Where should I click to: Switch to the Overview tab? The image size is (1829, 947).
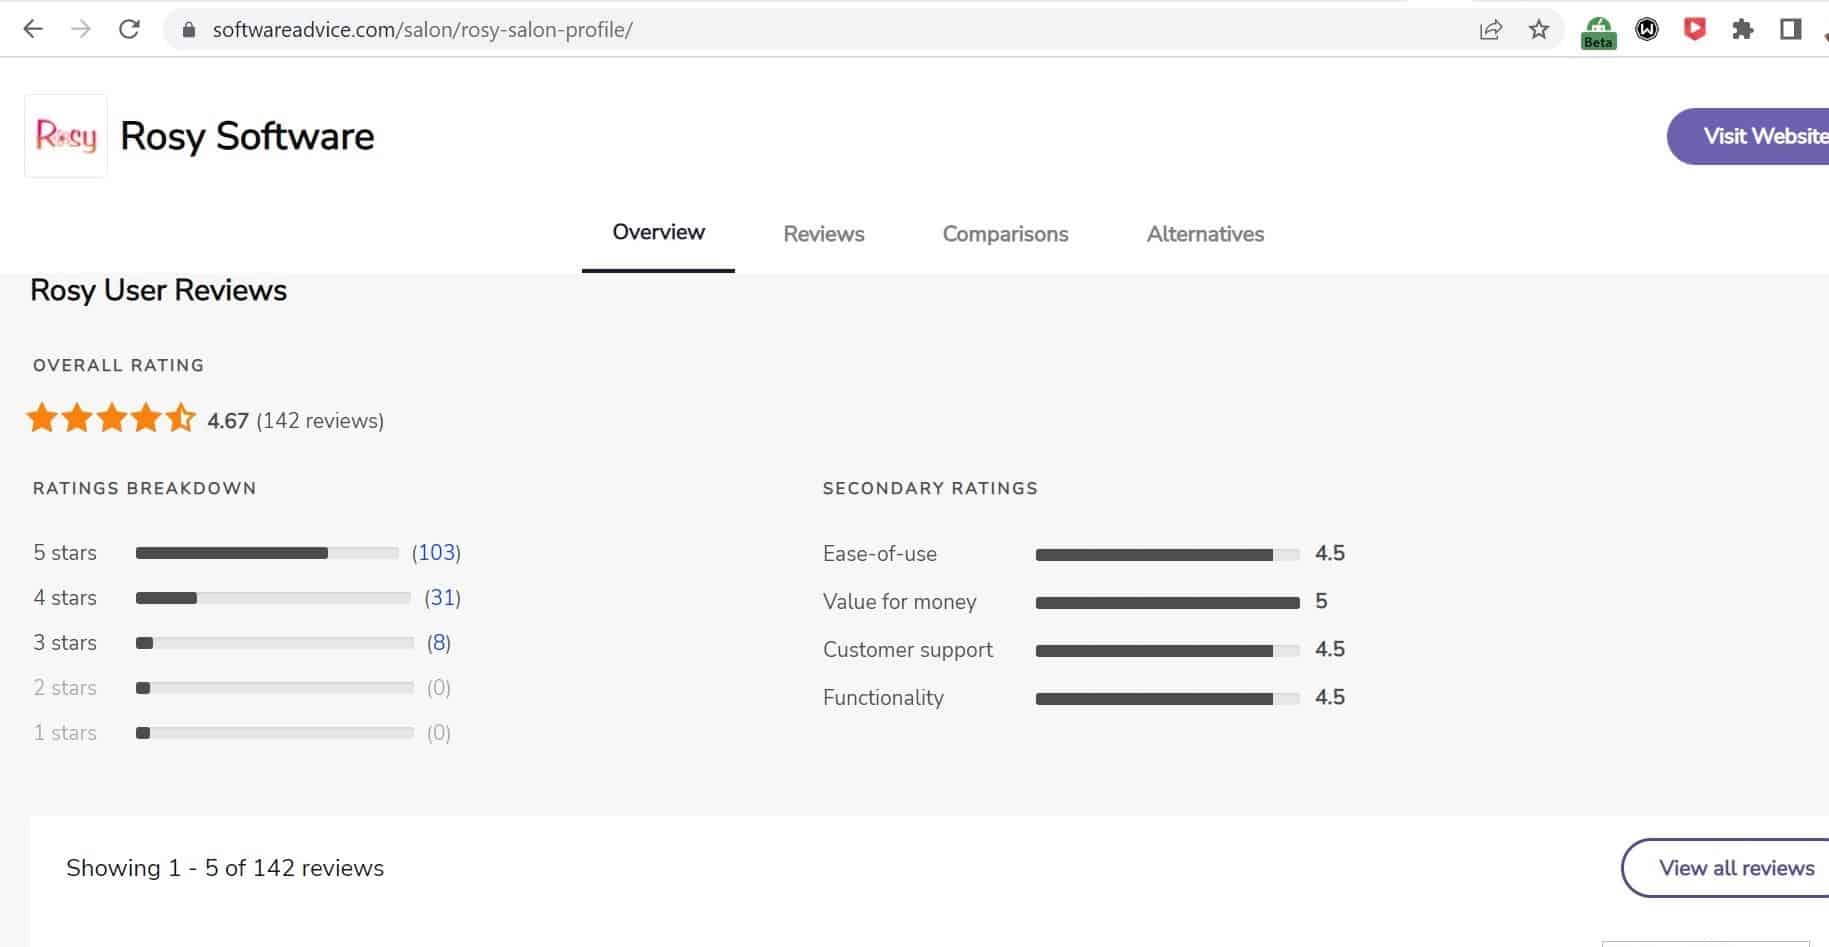click(658, 232)
